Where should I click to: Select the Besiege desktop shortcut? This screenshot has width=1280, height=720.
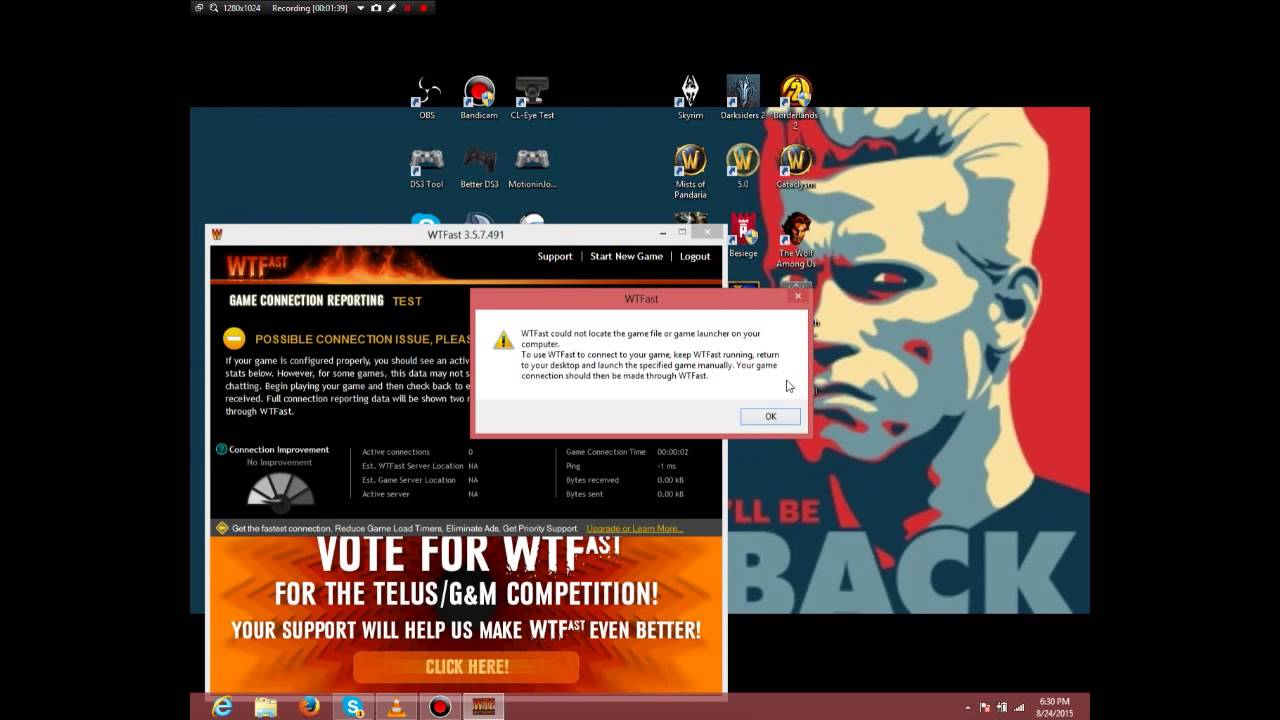tap(743, 237)
